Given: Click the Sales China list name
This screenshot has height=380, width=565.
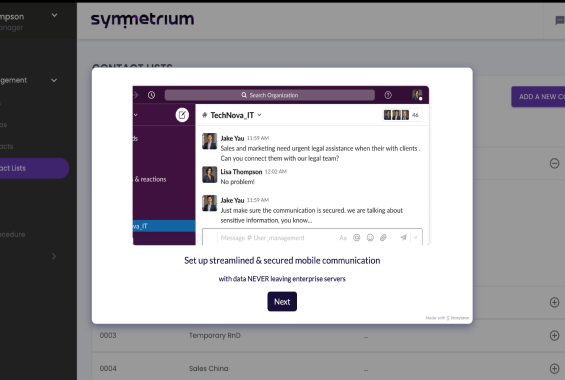Looking at the screenshot, I should click(209, 368).
